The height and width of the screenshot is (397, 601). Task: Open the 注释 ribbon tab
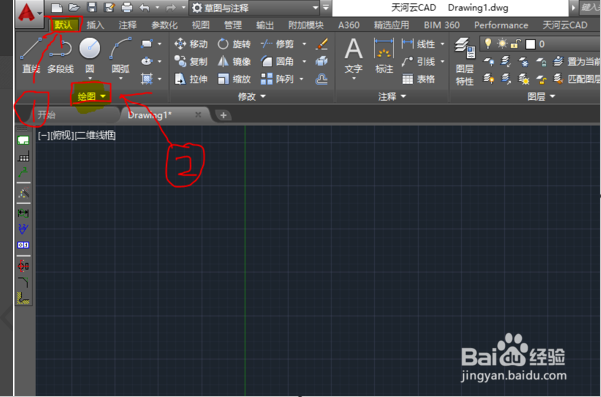(128, 25)
